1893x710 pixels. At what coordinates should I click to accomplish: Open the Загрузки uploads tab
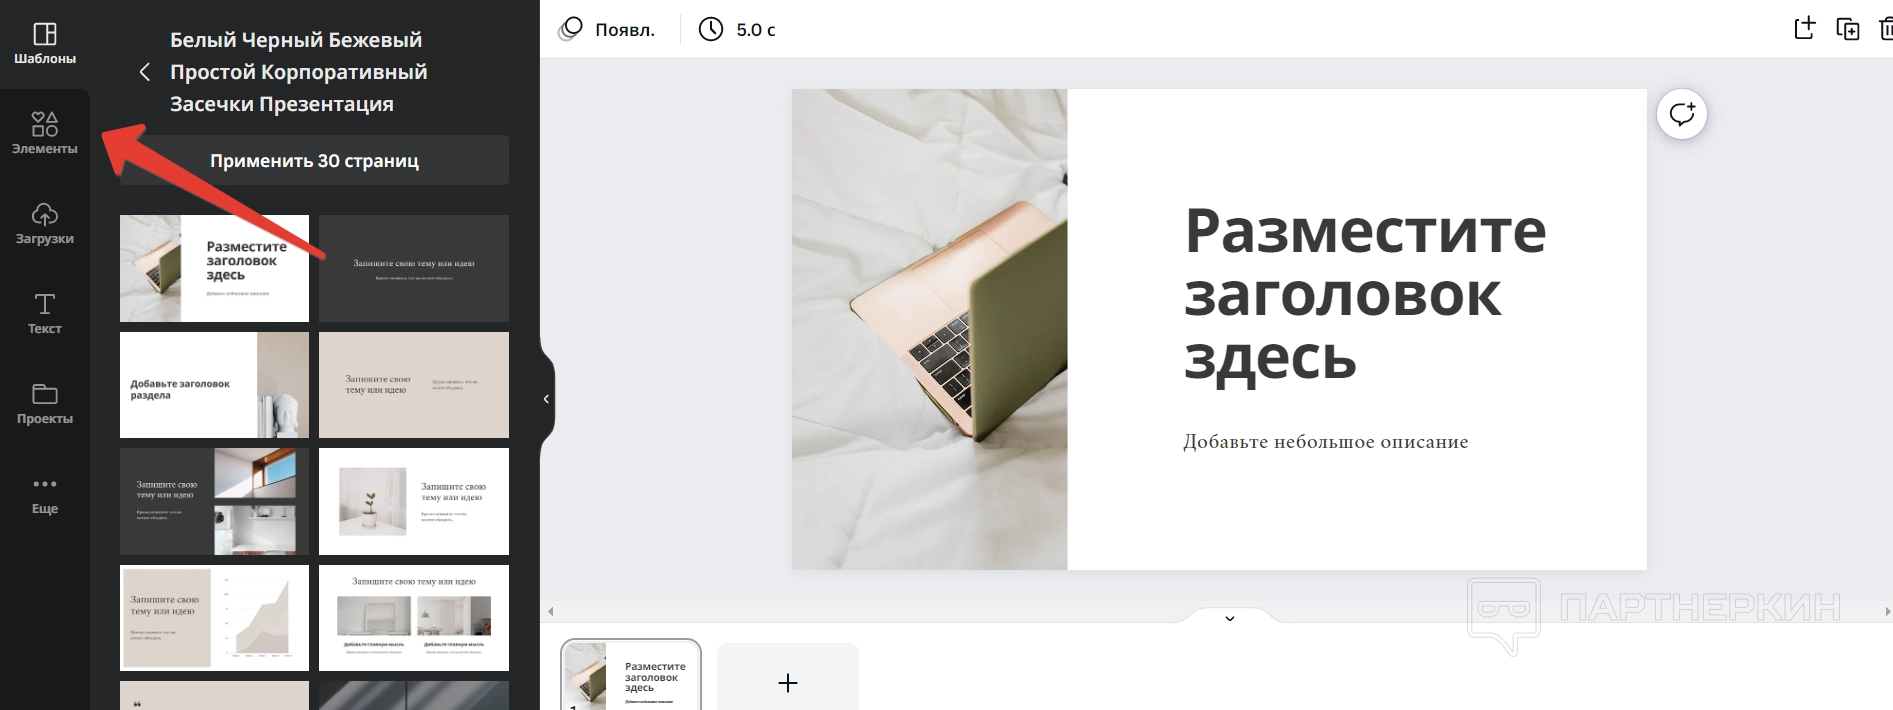pyautogui.click(x=44, y=224)
